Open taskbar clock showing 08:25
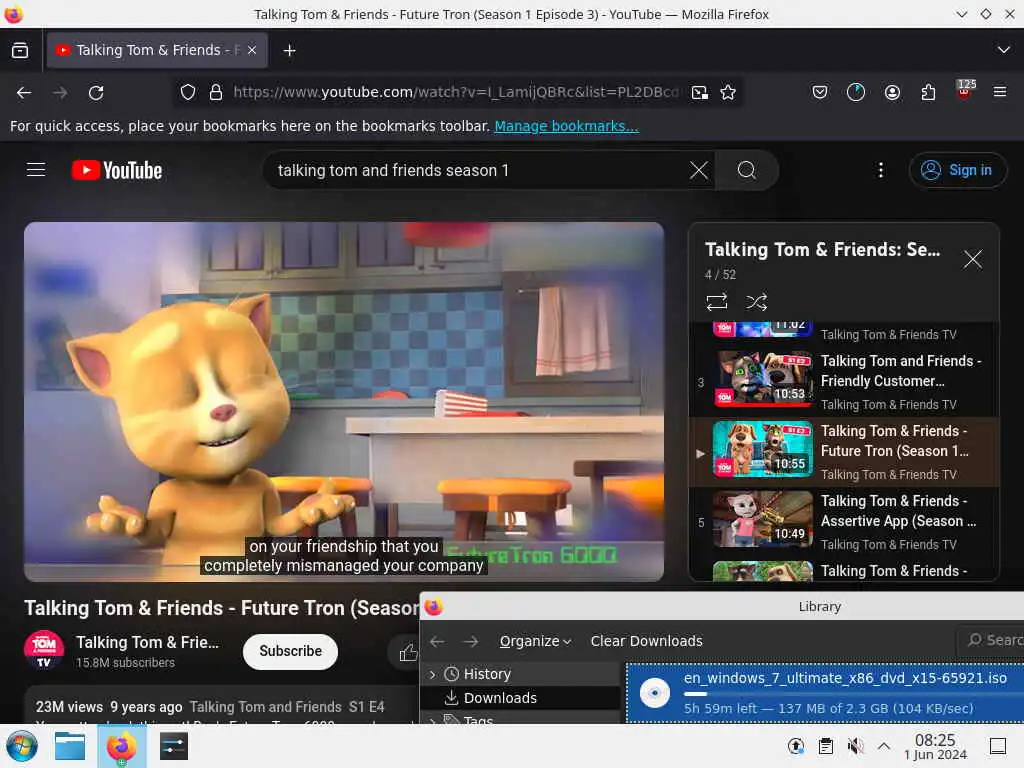 935,746
